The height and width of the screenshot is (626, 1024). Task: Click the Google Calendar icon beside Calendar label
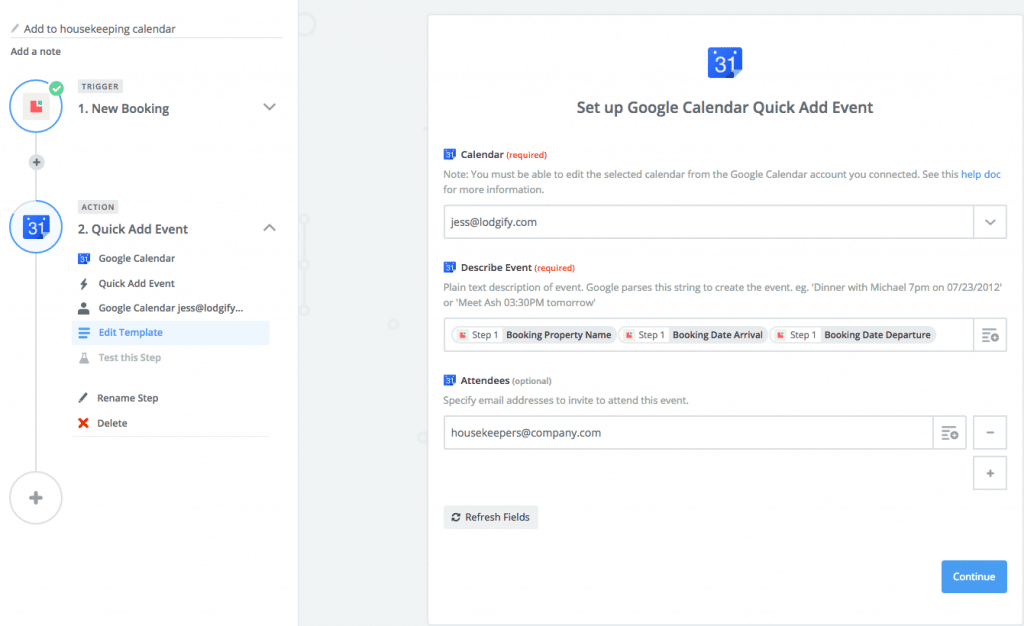(x=449, y=155)
